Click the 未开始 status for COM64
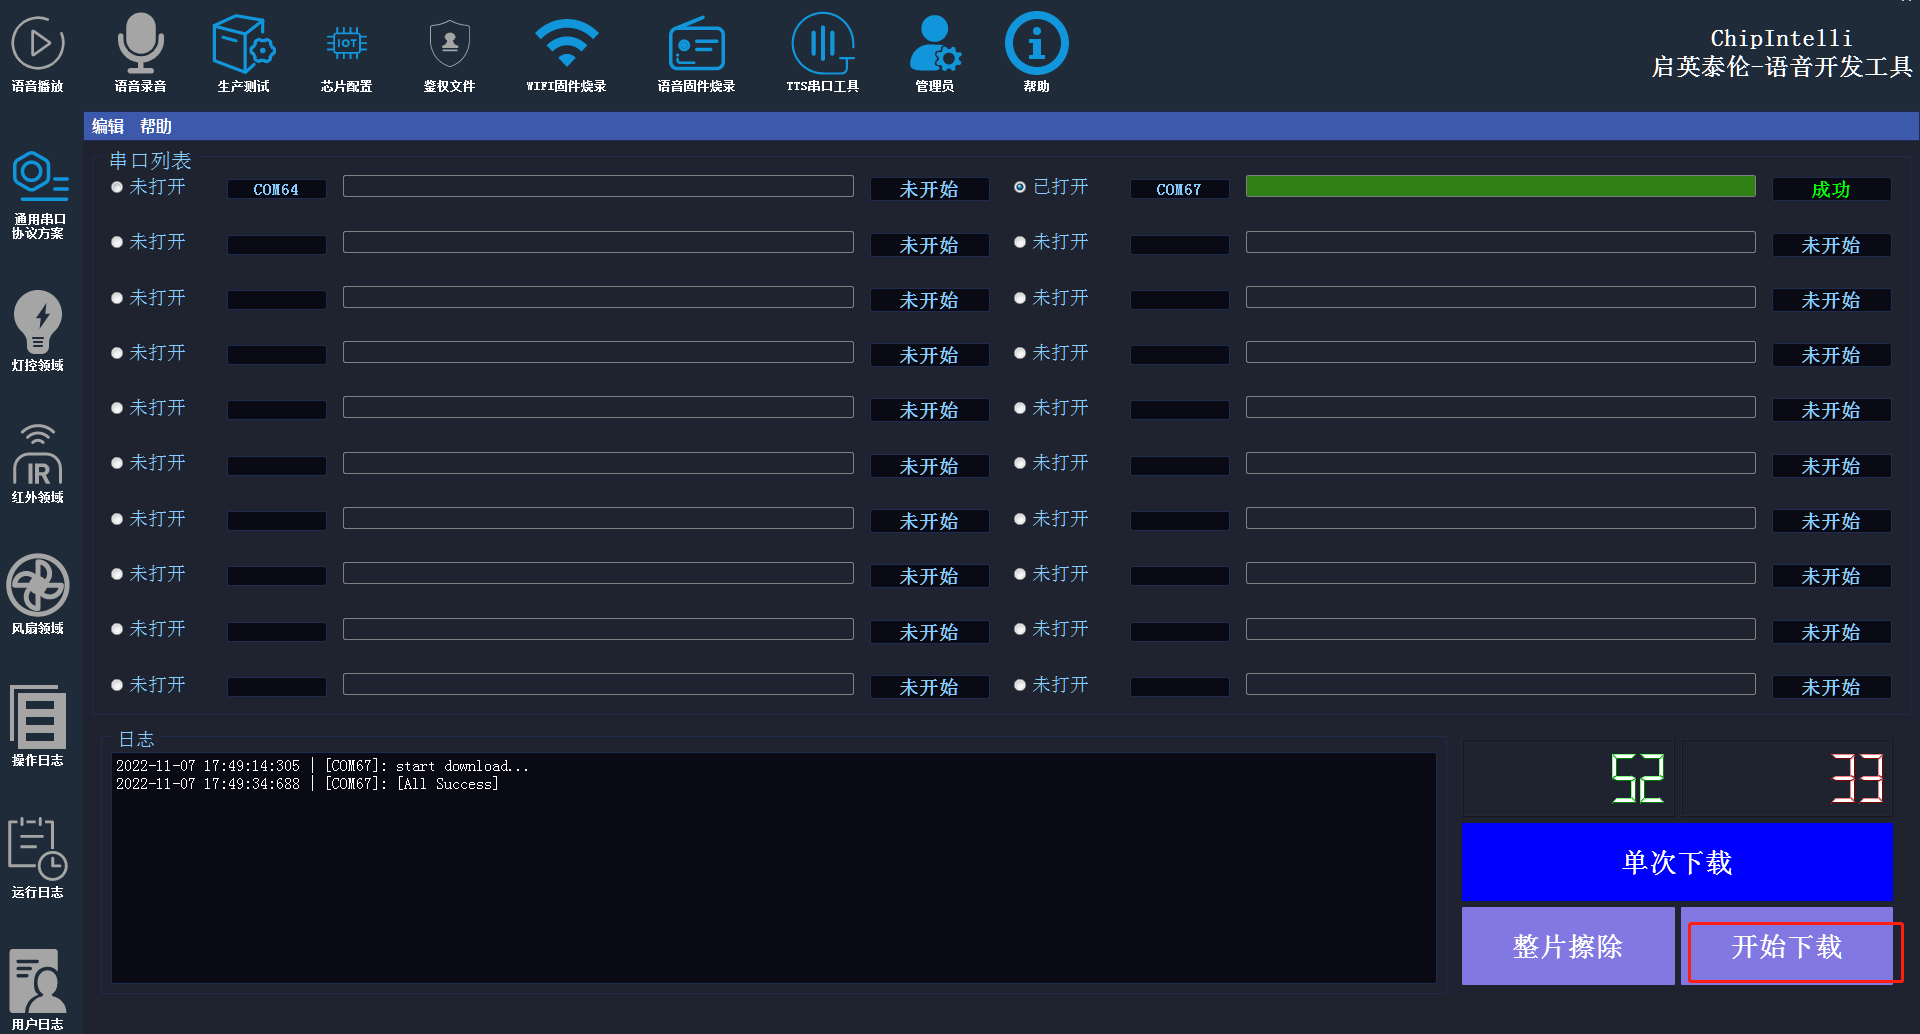 coord(929,189)
